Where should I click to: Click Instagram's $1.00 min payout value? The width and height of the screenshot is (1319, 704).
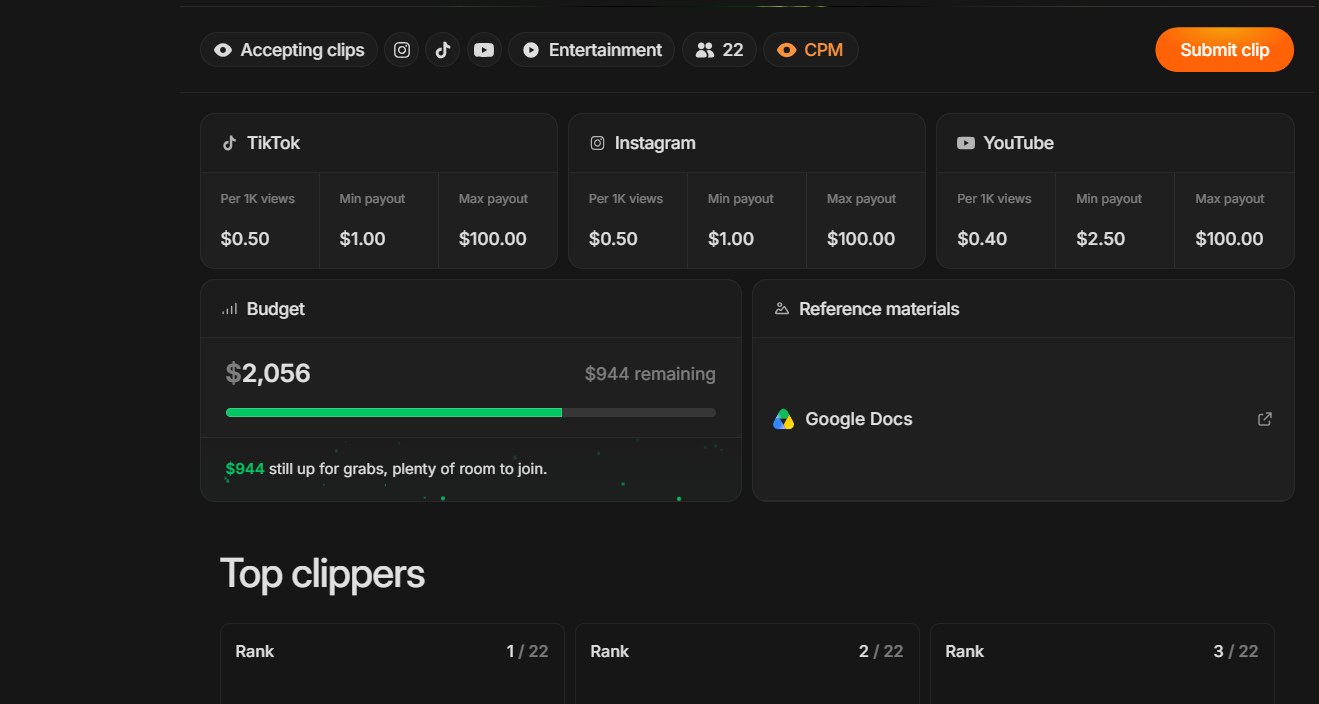[730, 239]
